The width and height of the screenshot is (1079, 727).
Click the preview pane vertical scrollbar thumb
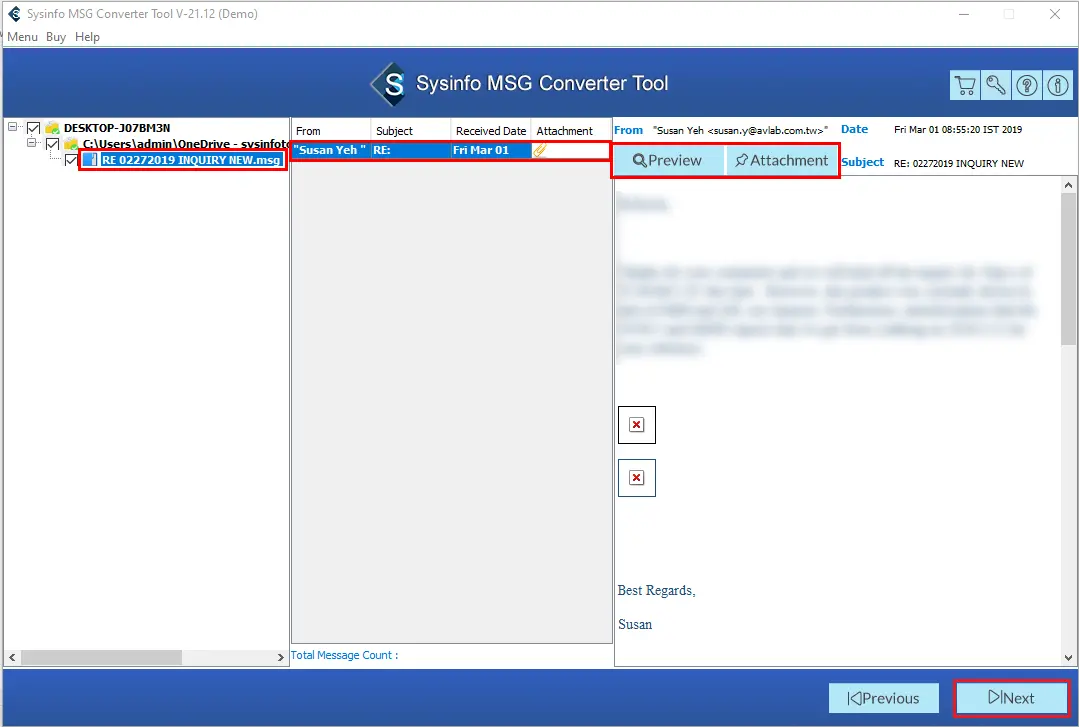pos(1068,268)
